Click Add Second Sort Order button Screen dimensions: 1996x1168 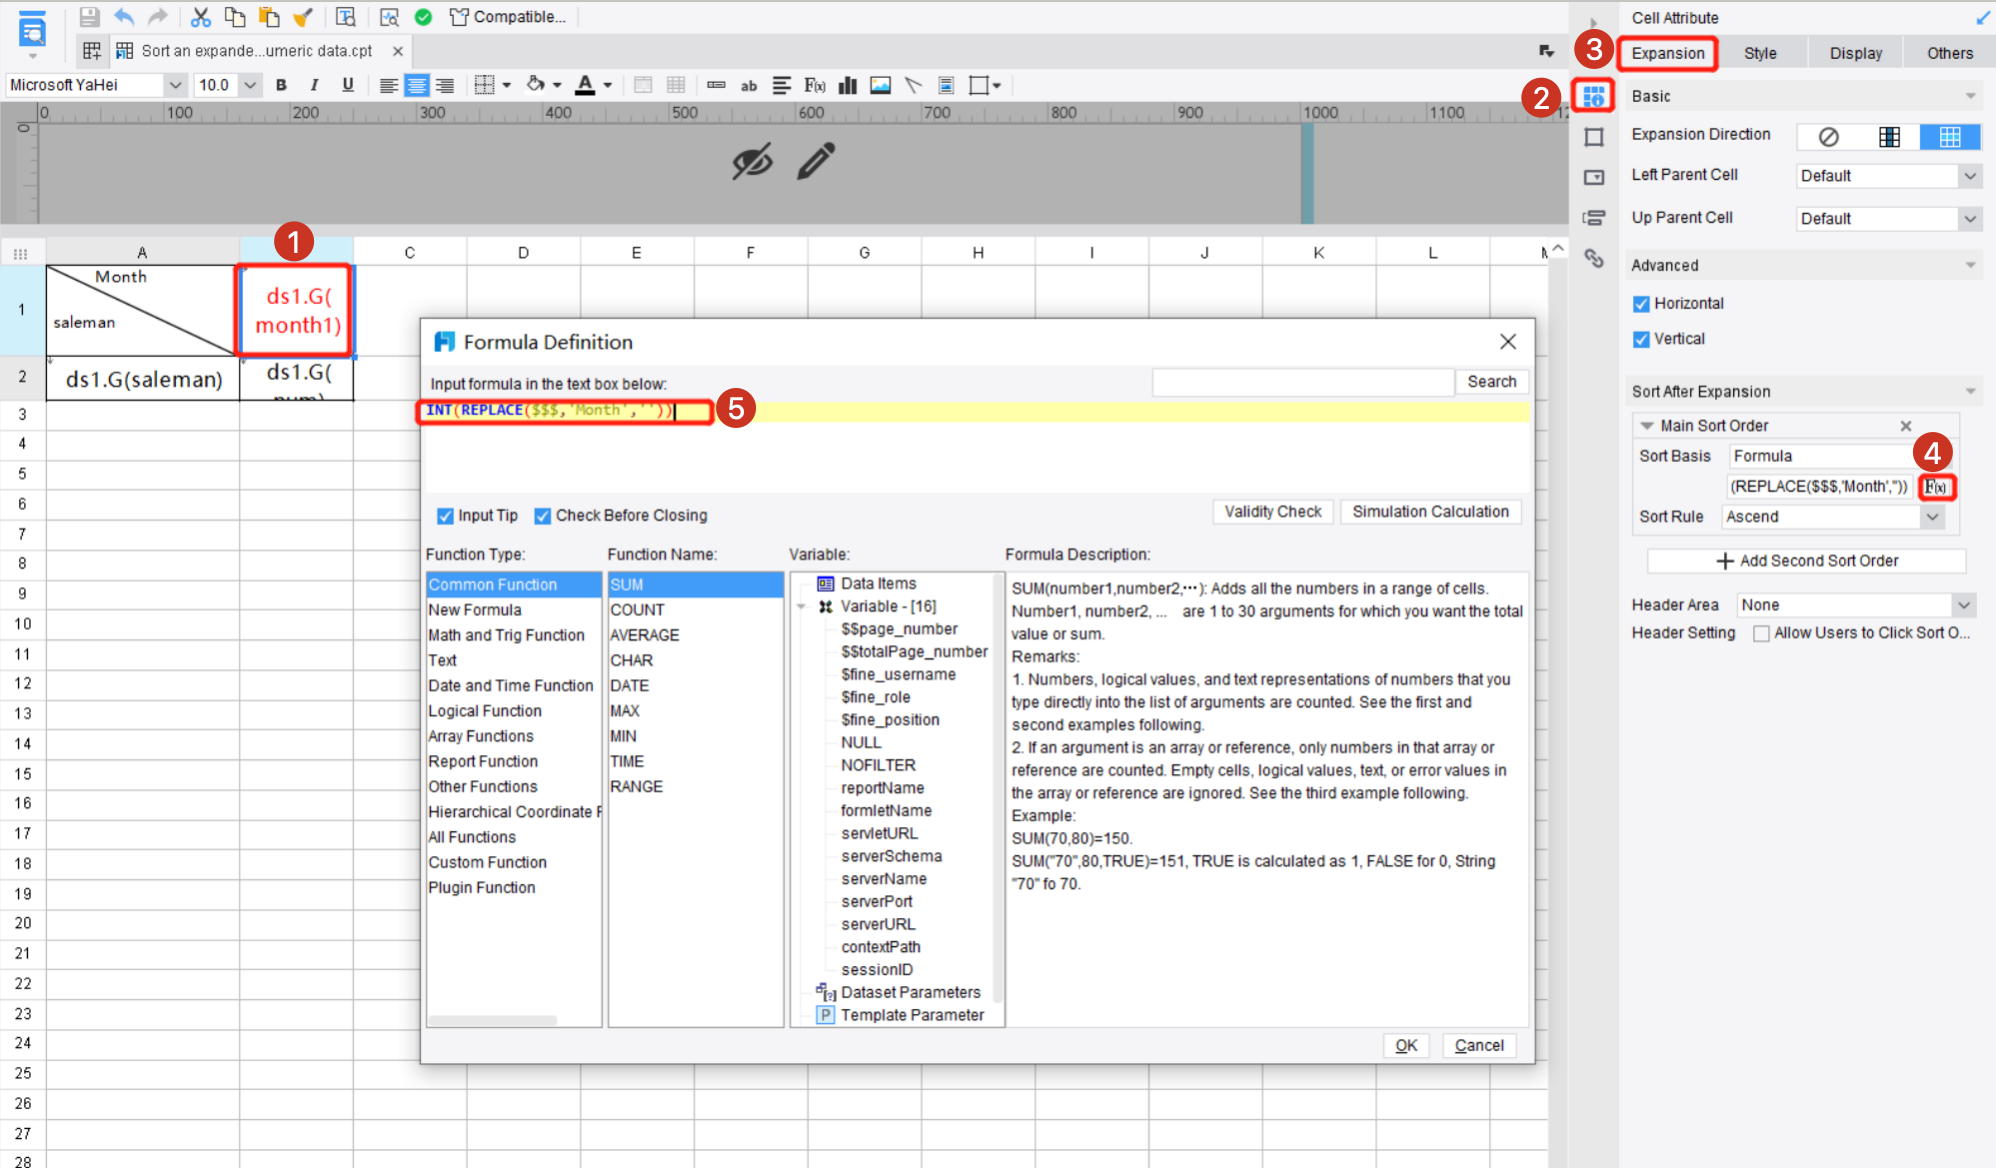(1807, 561)
